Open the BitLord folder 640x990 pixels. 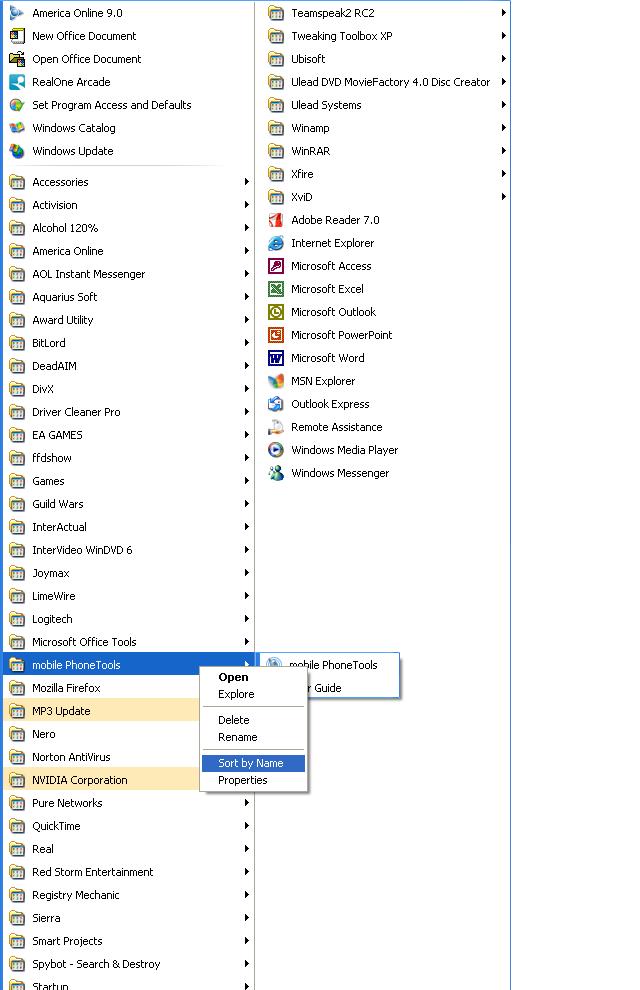tap(129, 343)
